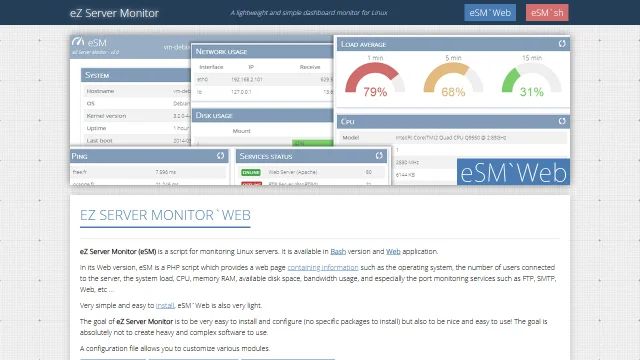This screenshot has height=360, width=640.
Task: Click the 'Last boot' row label
Action: pos(100,140)
